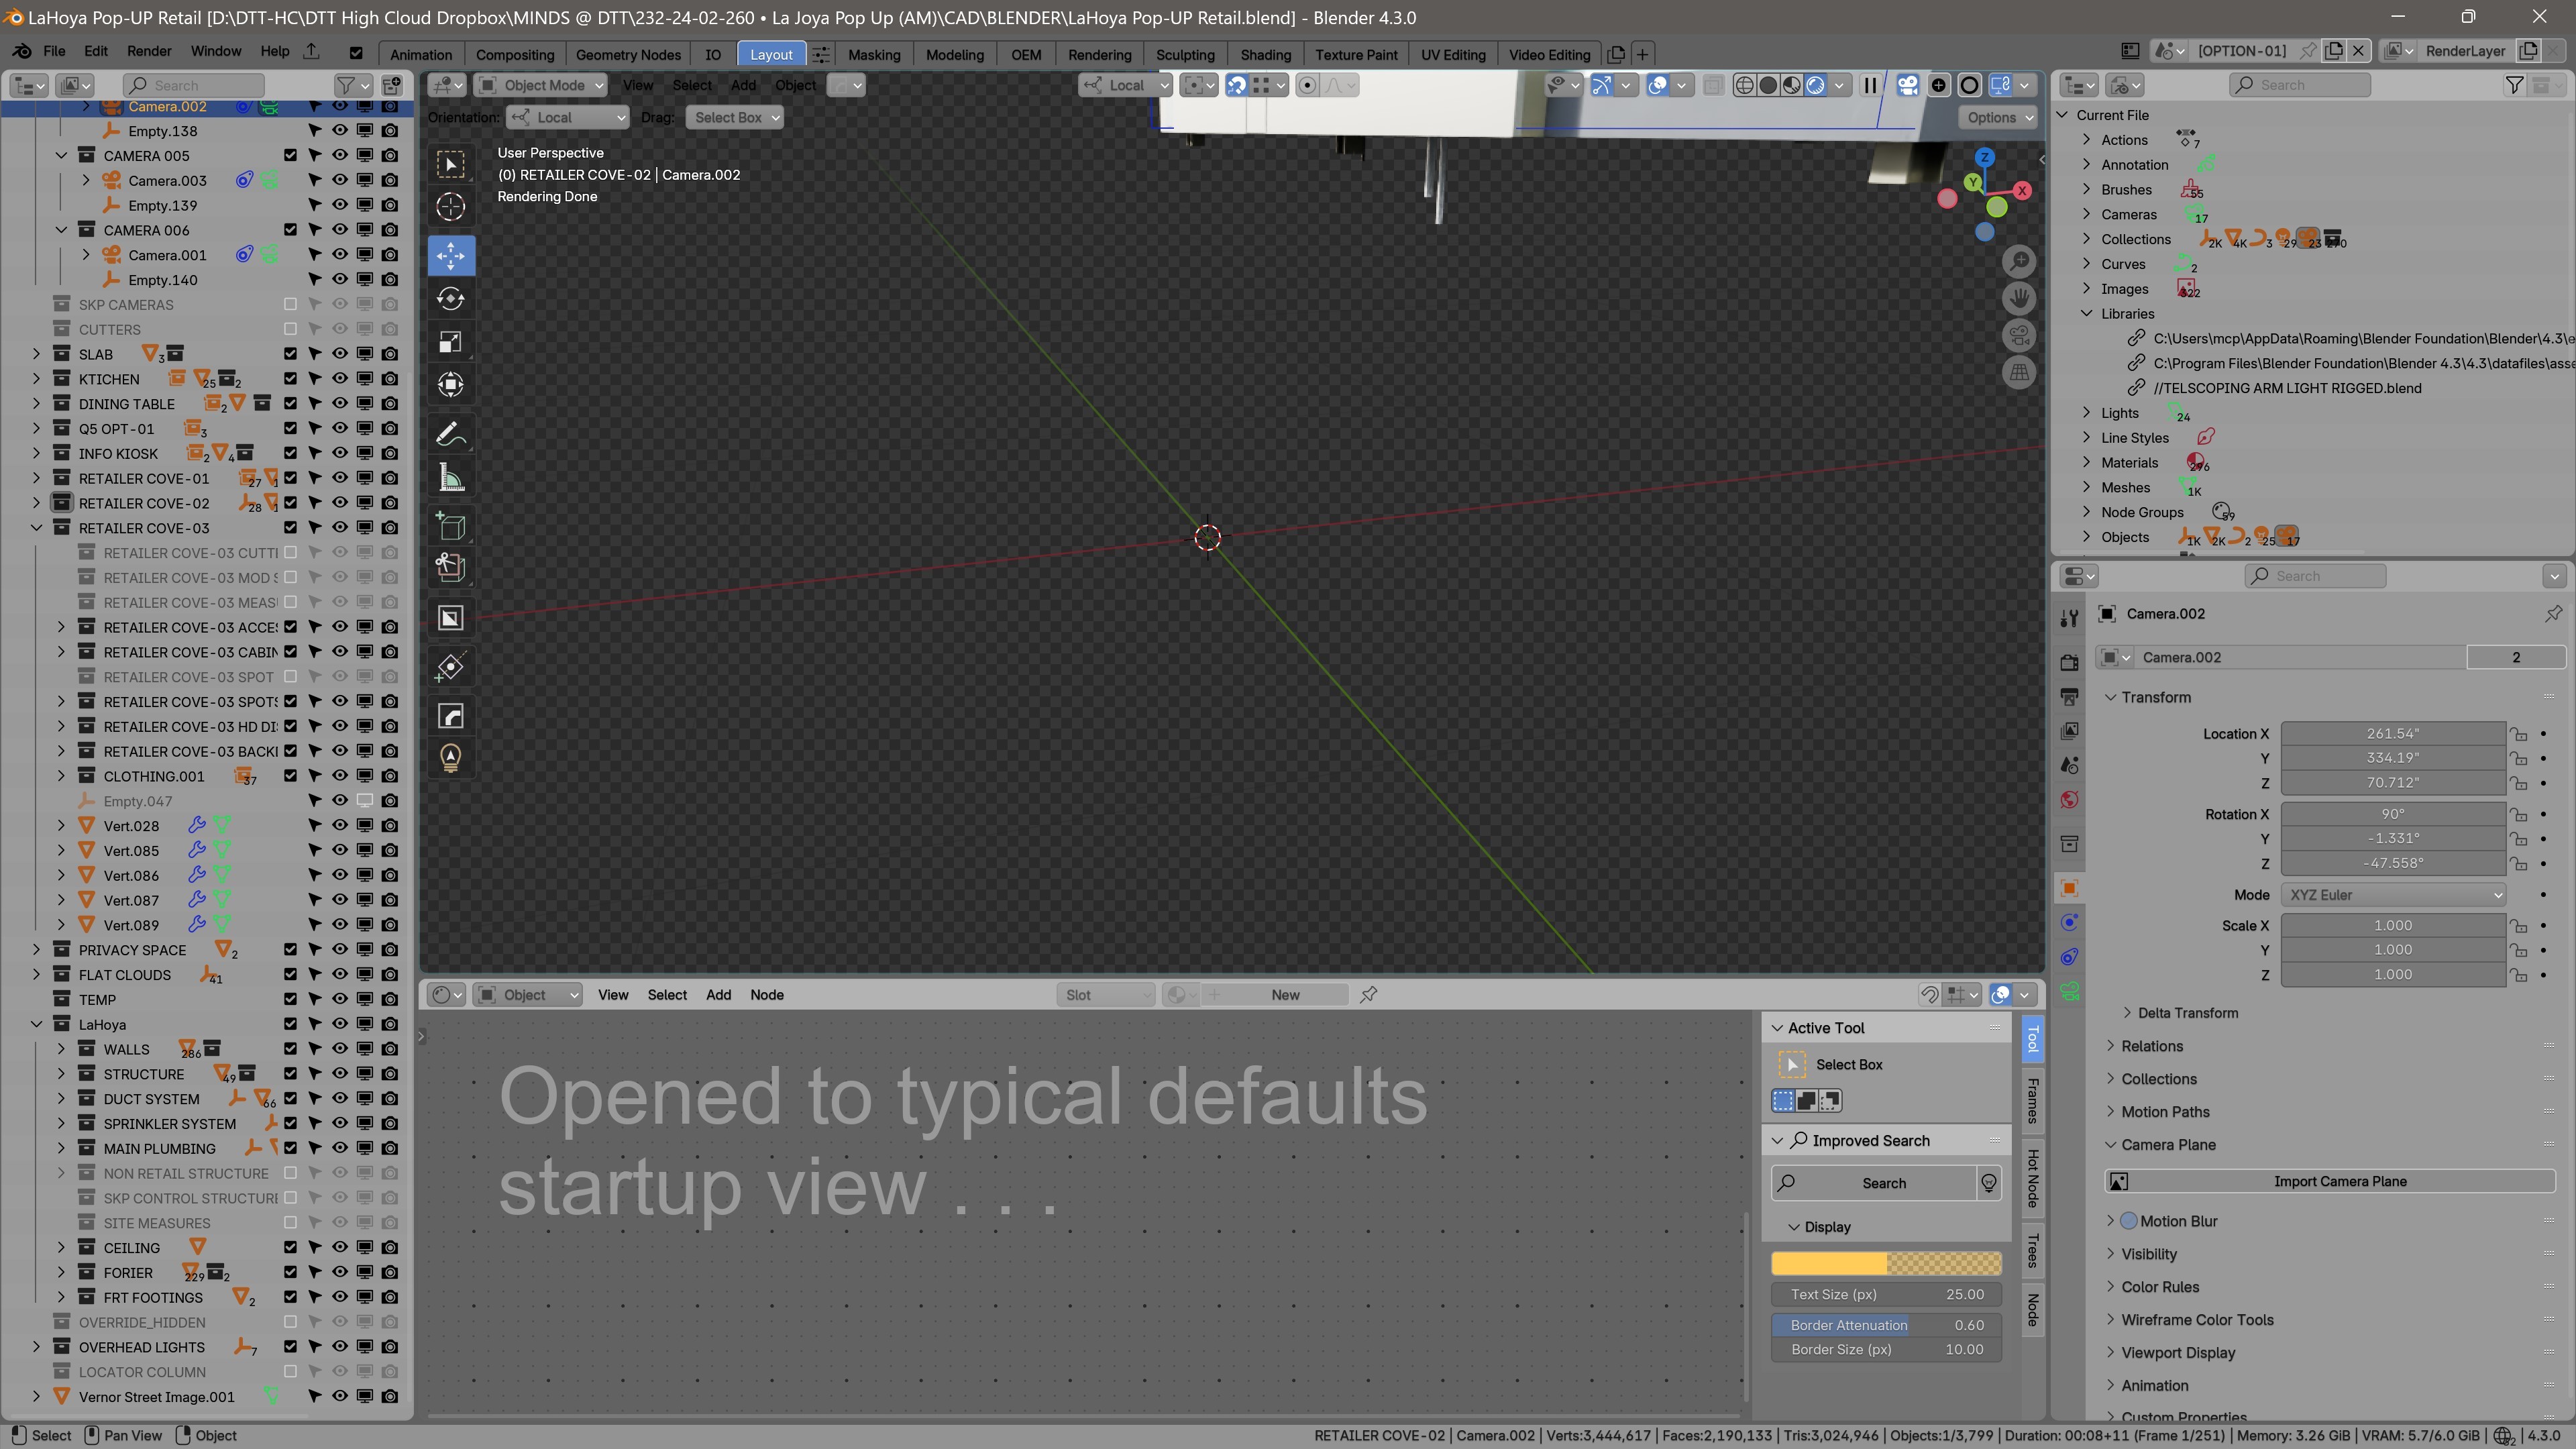Screen dimensions: 2576x1449
Task: Switch to the Shading workspace tab
Action: [x=1265, y=54]
